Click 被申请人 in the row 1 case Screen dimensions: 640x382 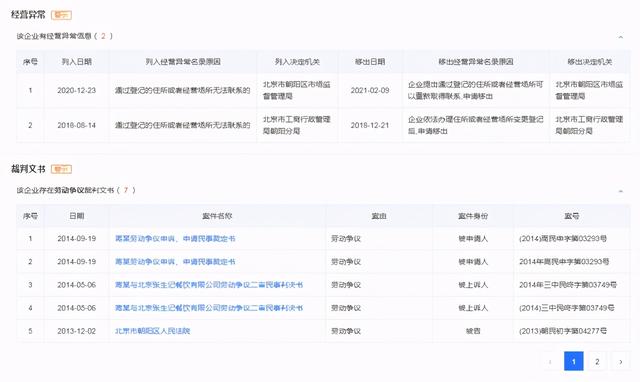click(x=473, y=239)
